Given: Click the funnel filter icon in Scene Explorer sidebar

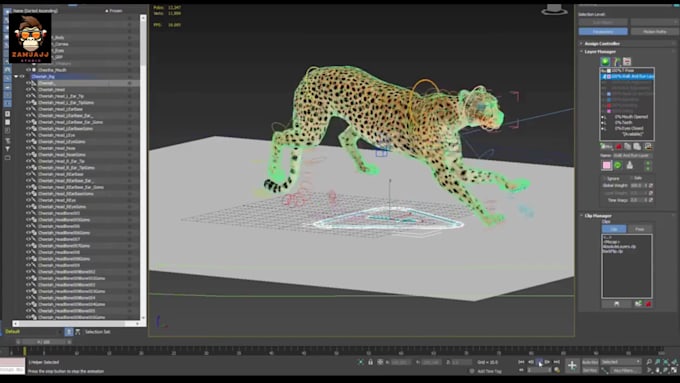Looking at the screenshot, I should coord(7,149).
